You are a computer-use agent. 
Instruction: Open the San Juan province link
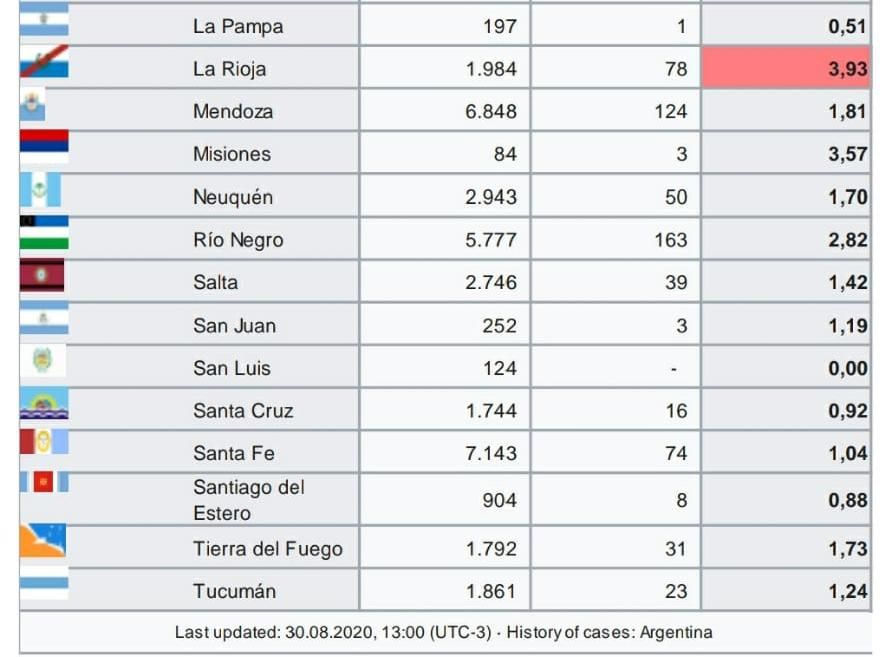[234, 326]
